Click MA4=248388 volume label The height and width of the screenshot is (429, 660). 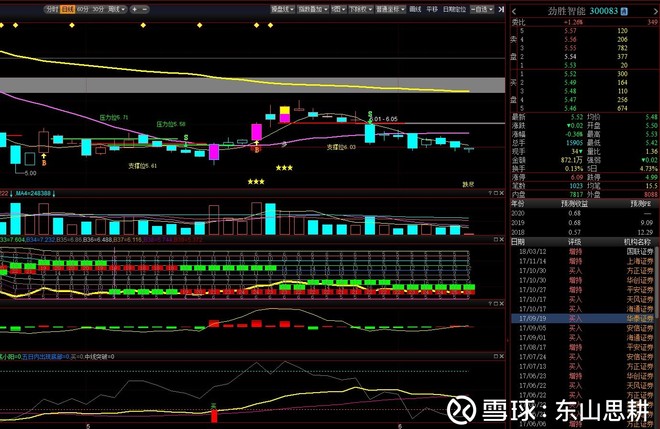point(33,193)
